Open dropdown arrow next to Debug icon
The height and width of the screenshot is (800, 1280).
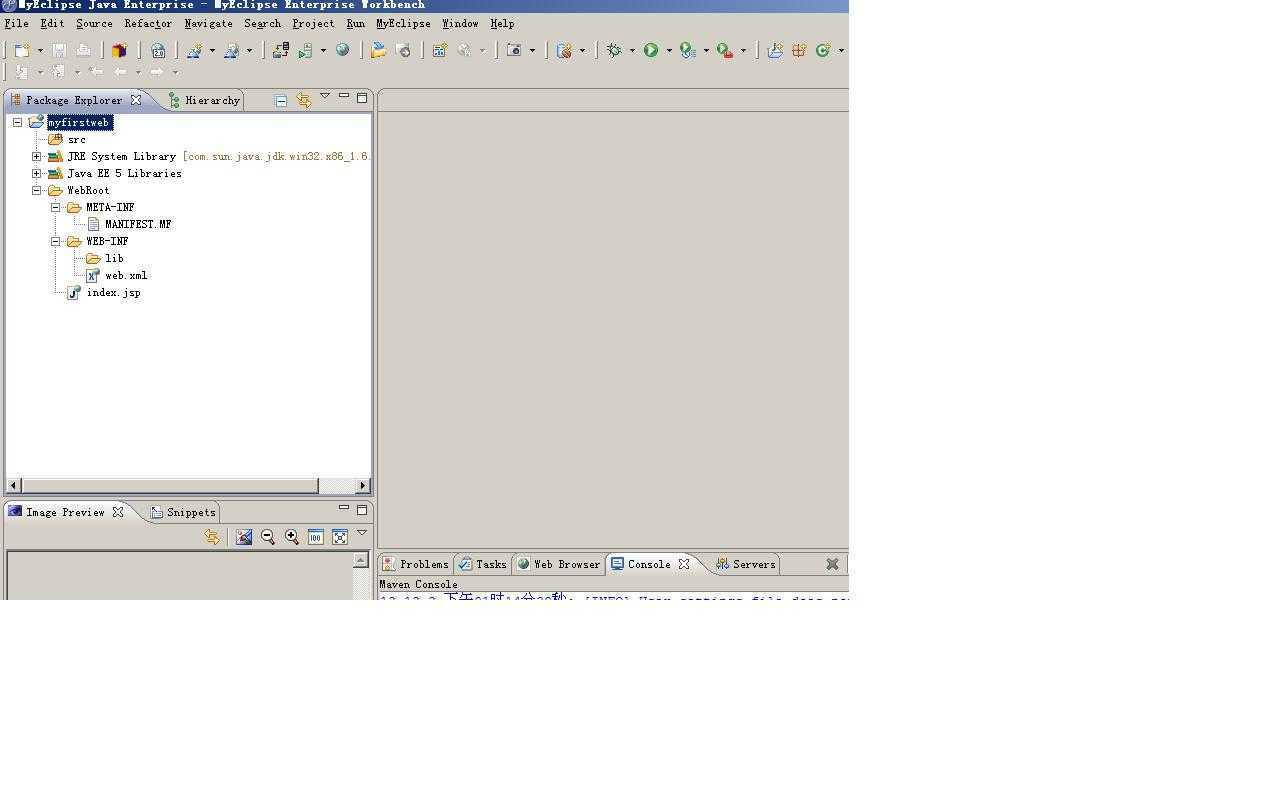click(632, 50)
